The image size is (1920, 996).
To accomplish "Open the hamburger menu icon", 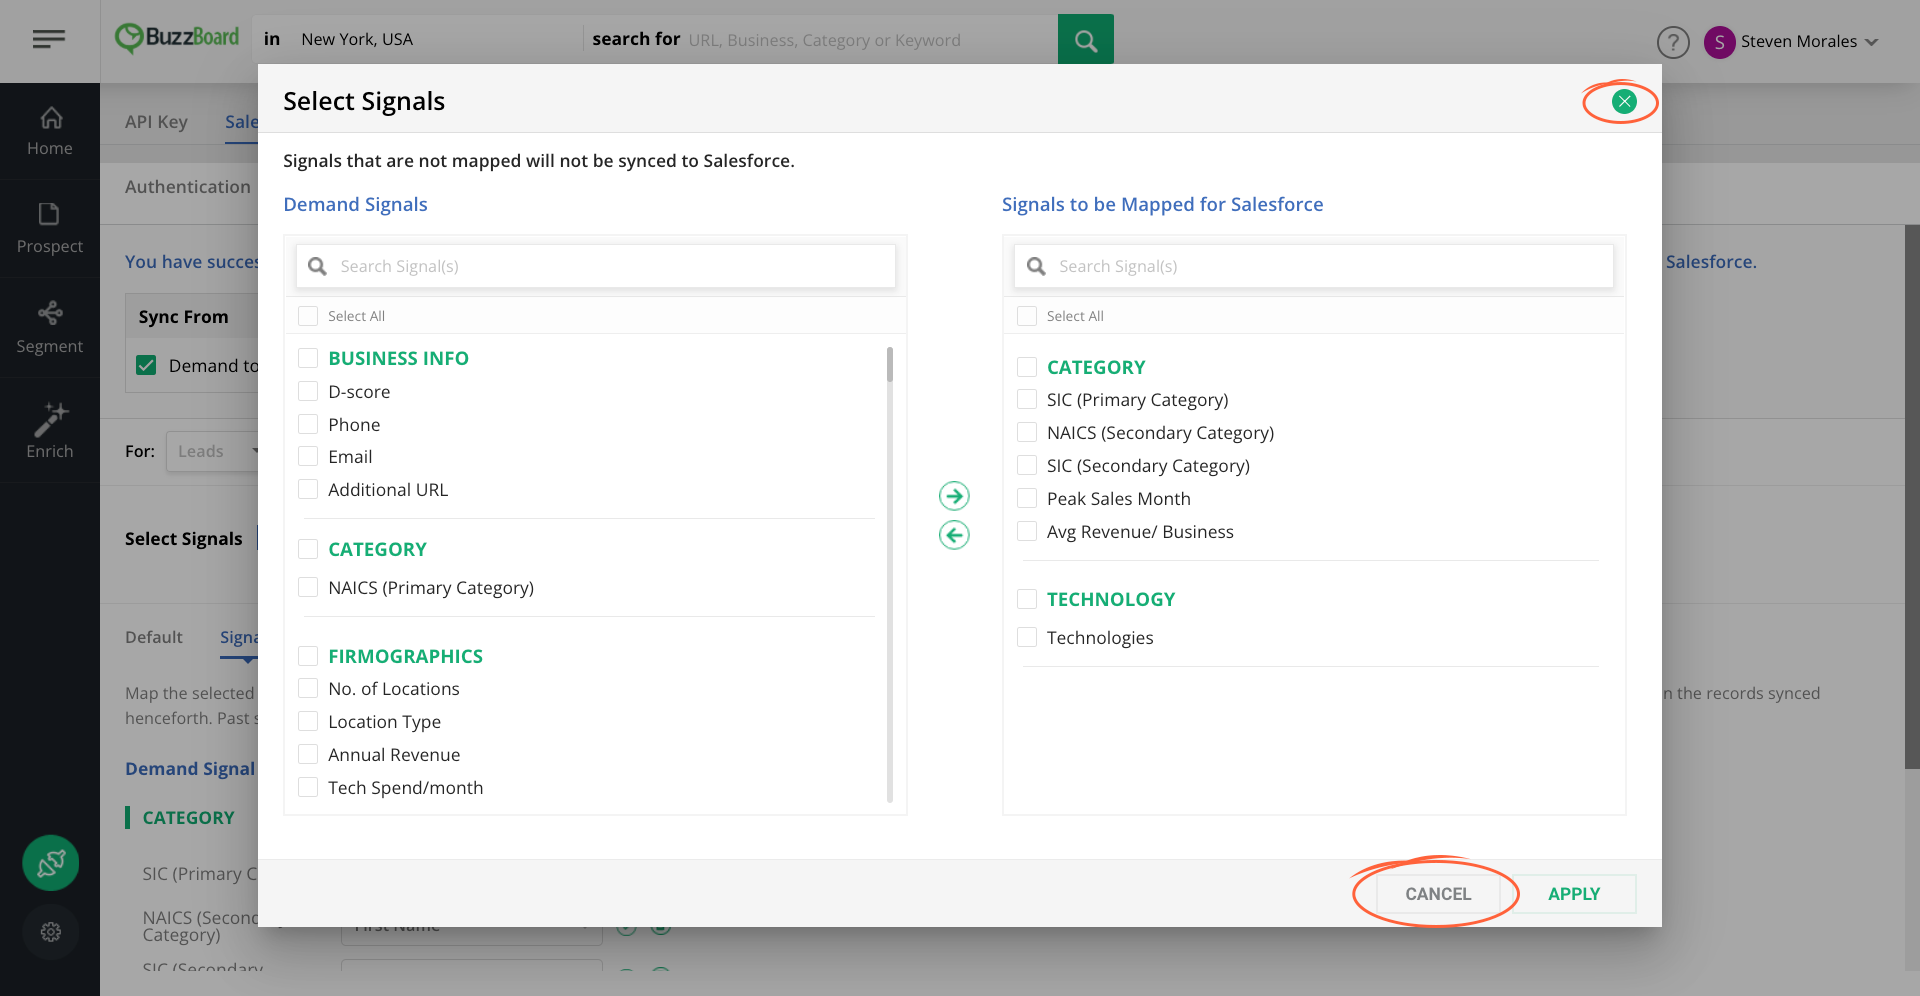I will [48, 39].
